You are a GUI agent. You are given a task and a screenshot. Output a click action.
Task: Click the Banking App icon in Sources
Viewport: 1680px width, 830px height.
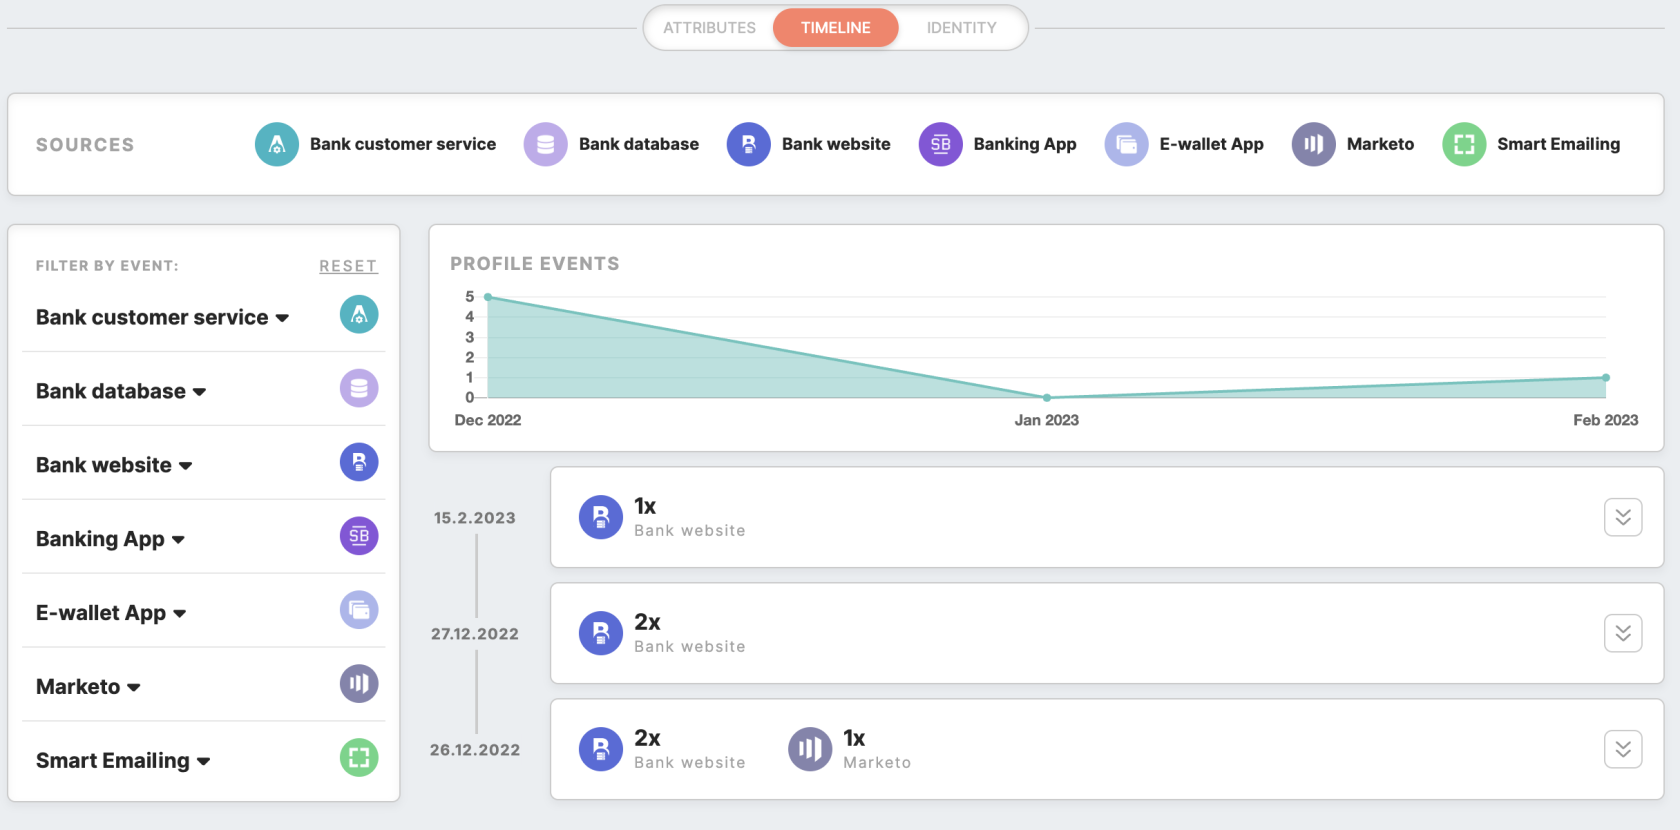point(941,144)
